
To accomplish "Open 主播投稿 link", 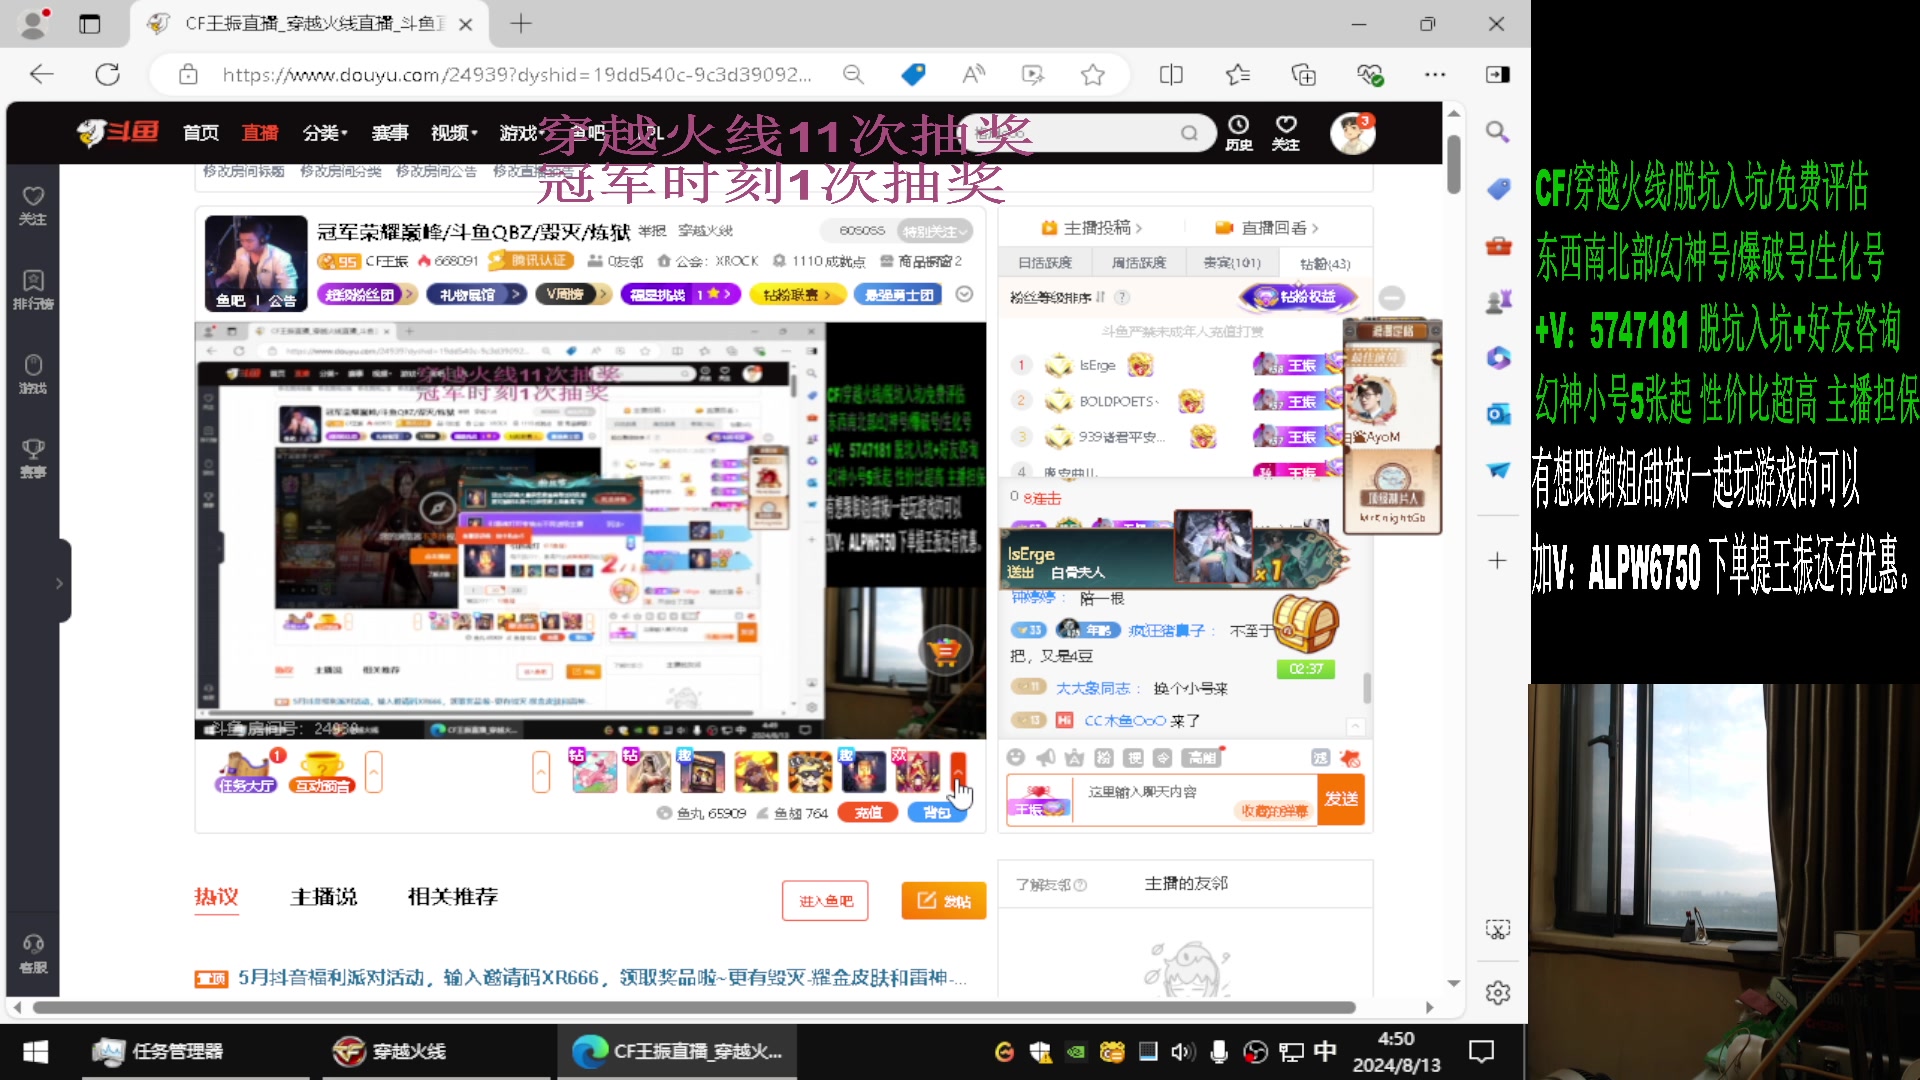I will [x=1092, y=228].
